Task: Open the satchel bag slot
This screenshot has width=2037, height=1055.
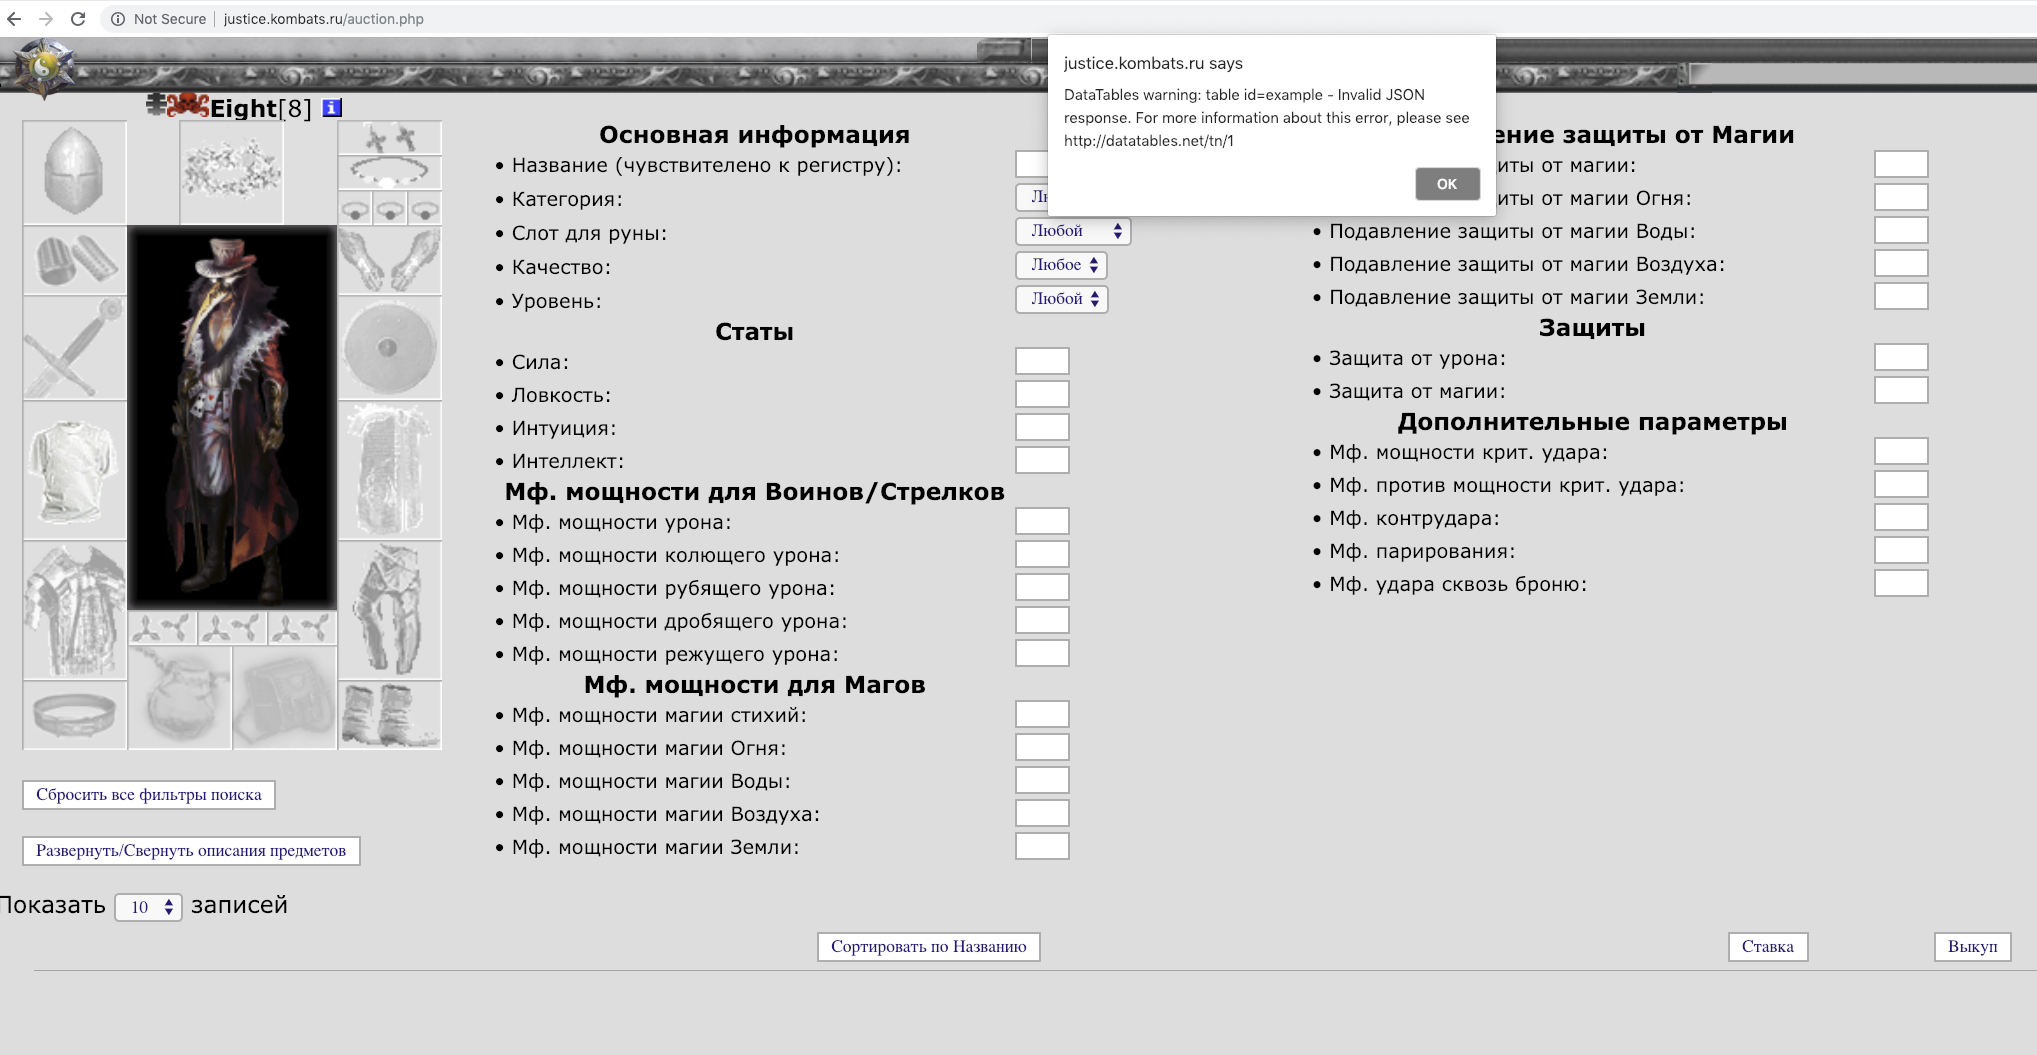Action: [285, 698]
